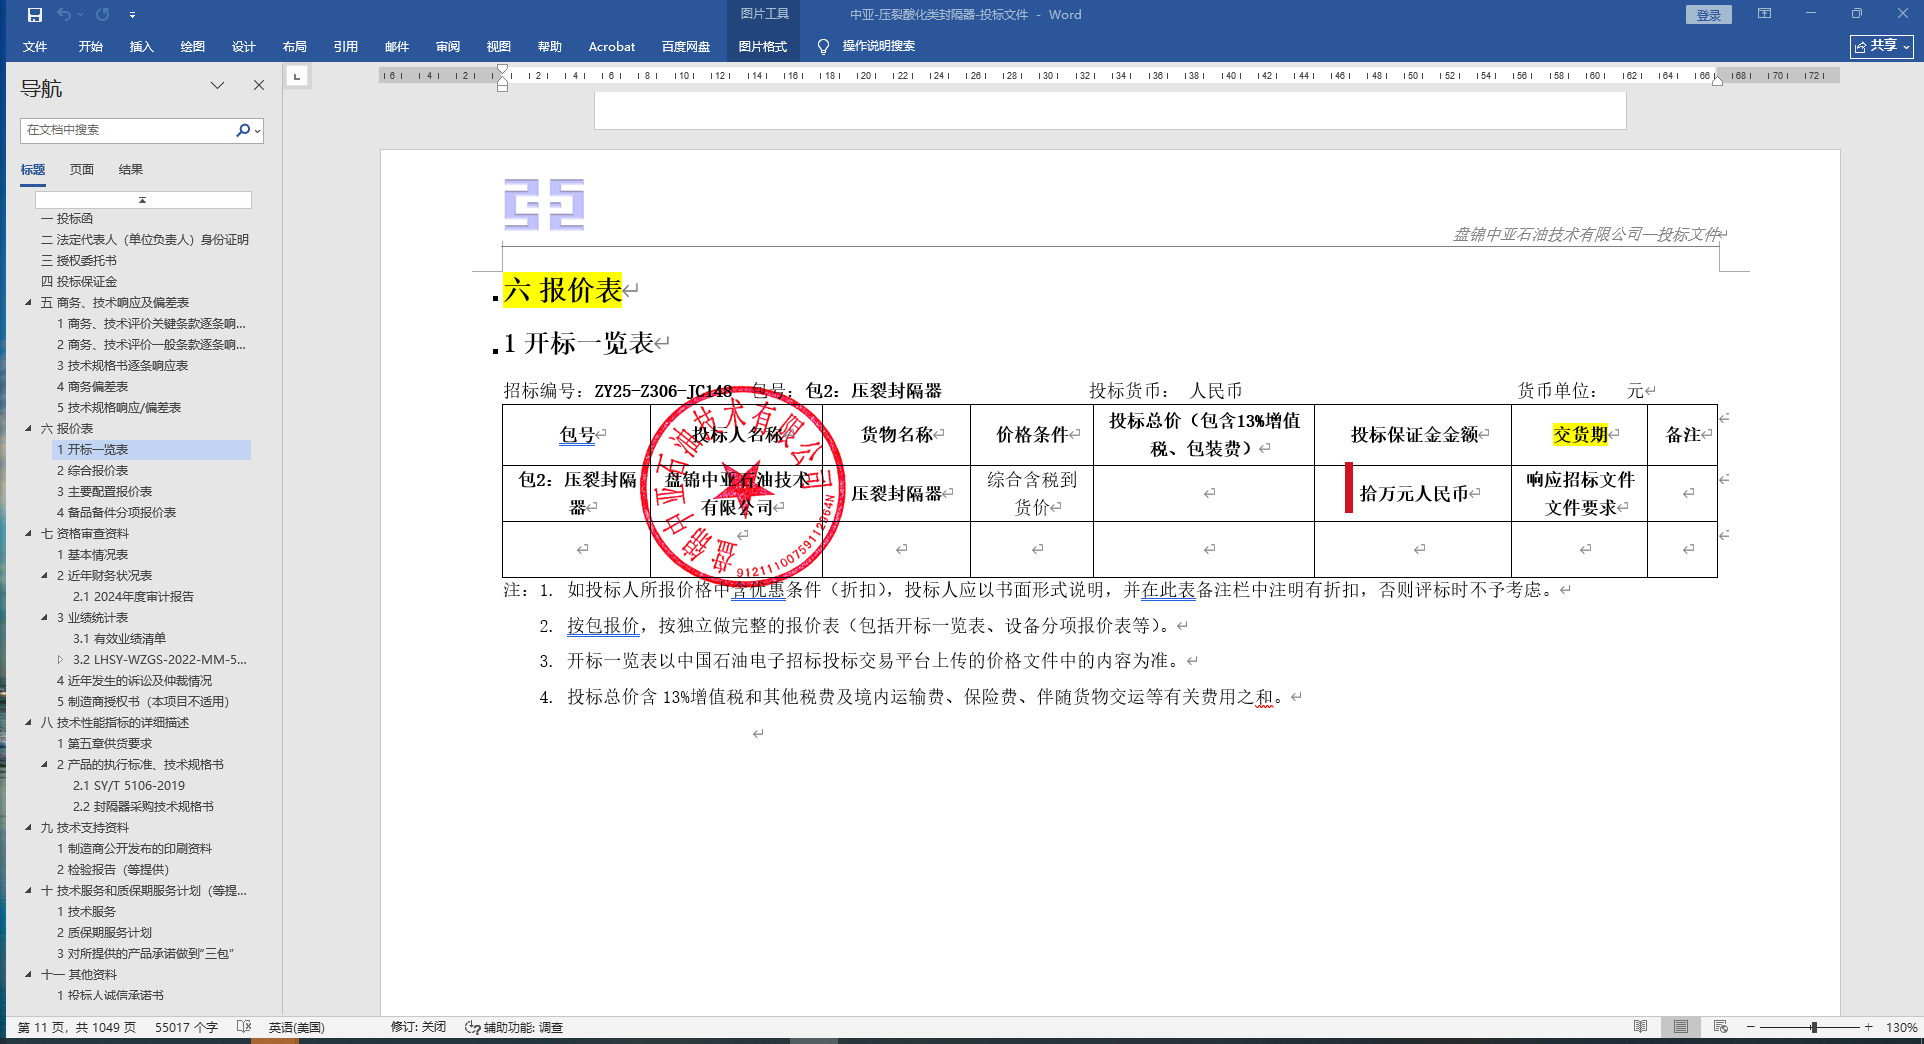Click the 修订: 关闭 track changes status
Viewport: 1924px width, 1044px height.
tap(418, 1027)
